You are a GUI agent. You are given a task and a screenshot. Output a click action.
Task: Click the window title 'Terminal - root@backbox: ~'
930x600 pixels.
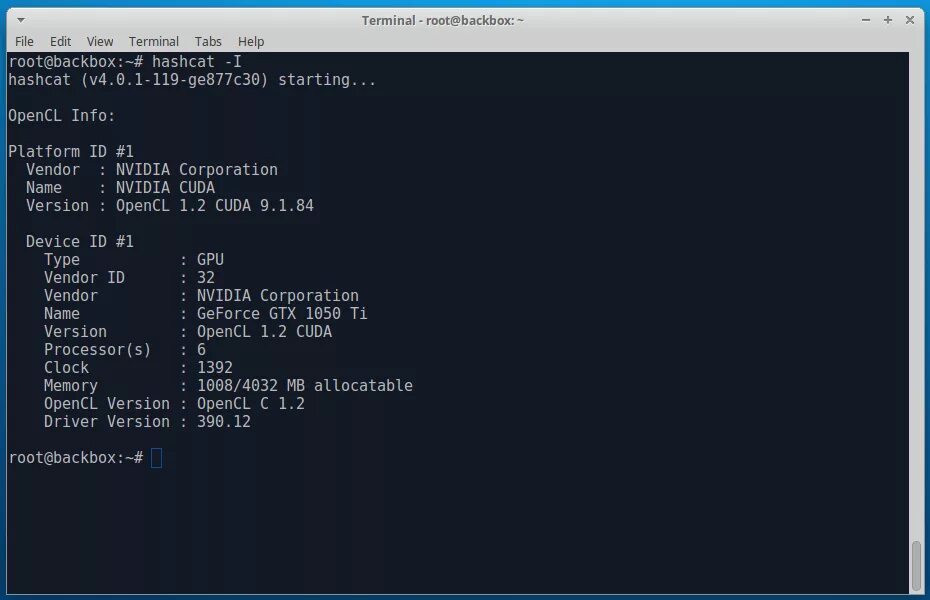[x=443, y=20]
